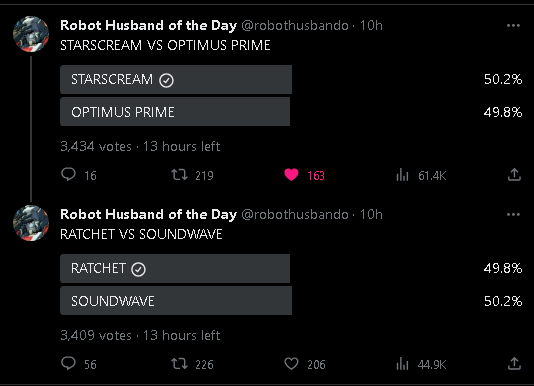Open profile avatar on first tweet

(x=31, y=34)
